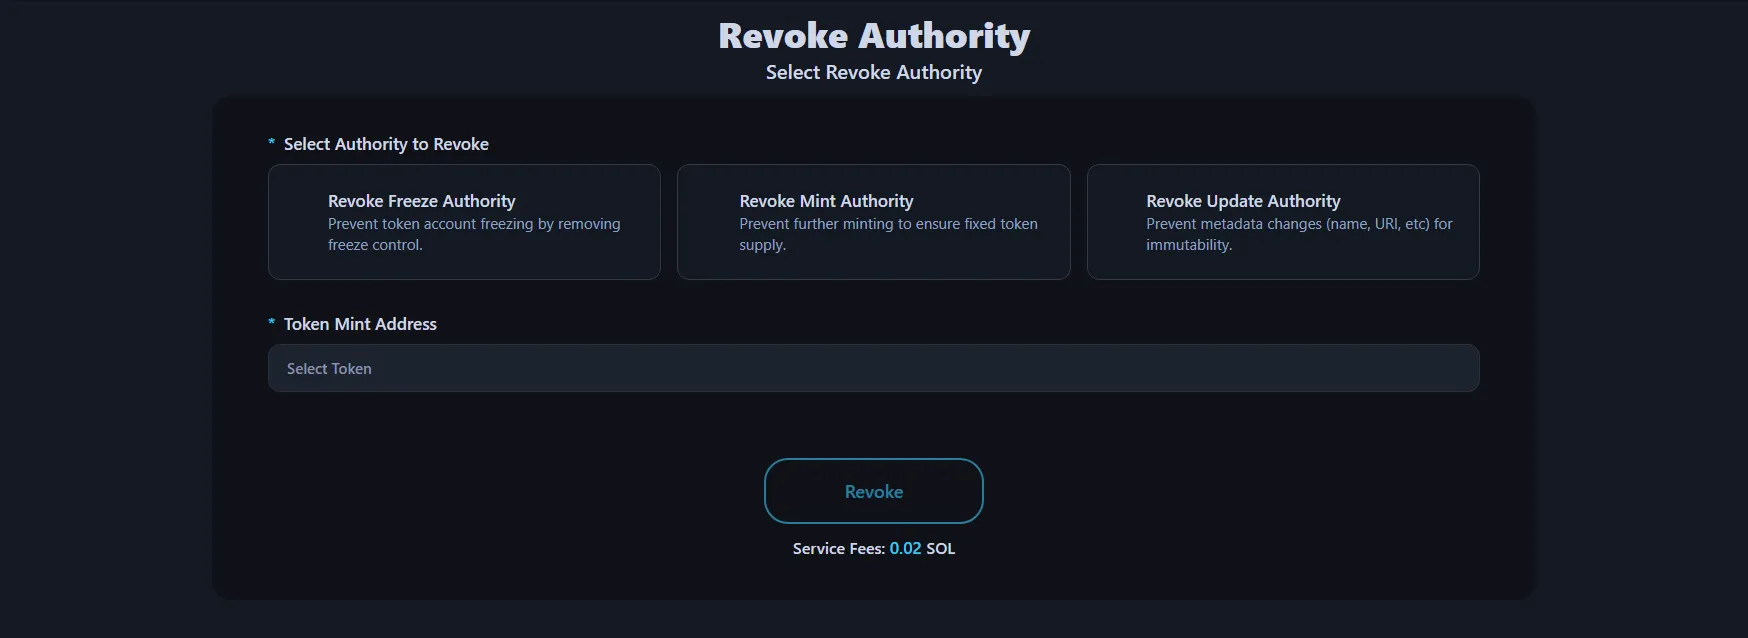Choose the Revoke Mint Authority option card
This screenshot has height=638, width=1748.
pyautogui.click(x=873, y=222)
